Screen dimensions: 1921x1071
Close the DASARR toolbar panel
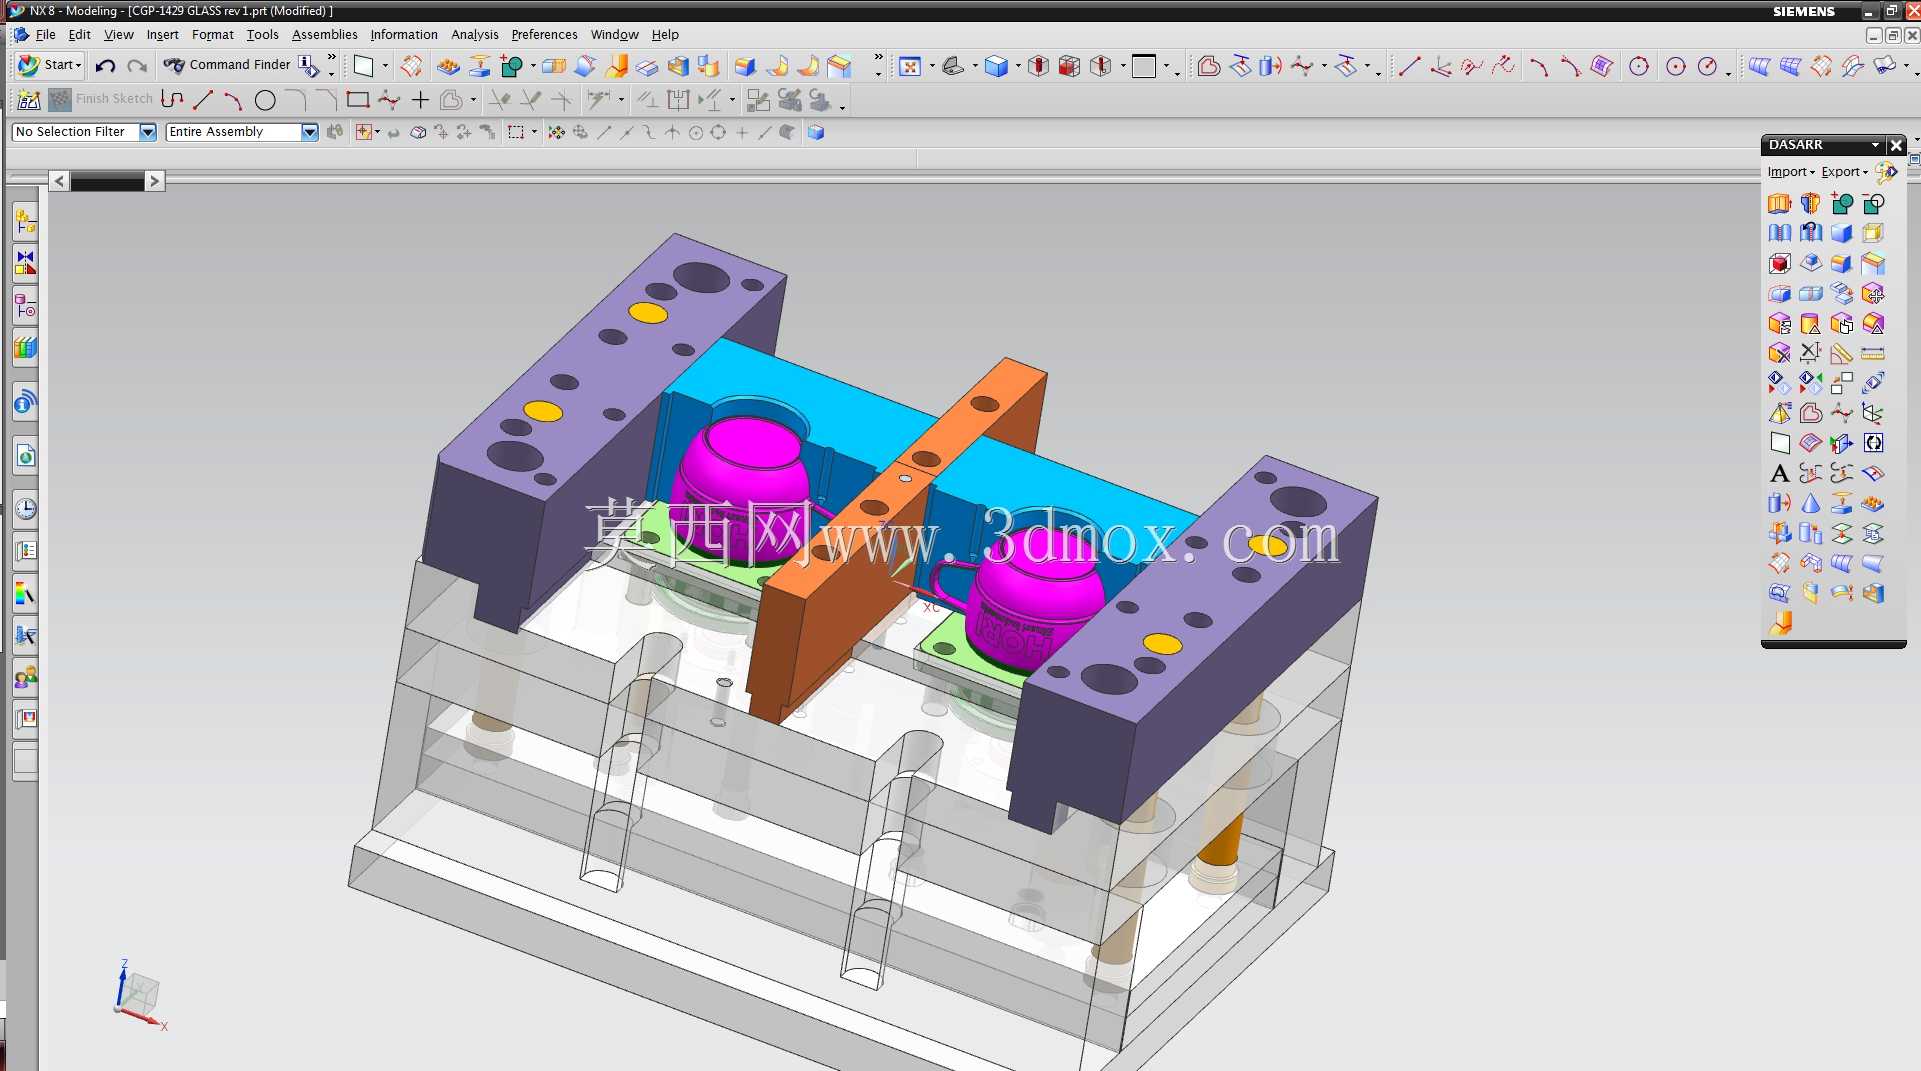coord(1895,146)
